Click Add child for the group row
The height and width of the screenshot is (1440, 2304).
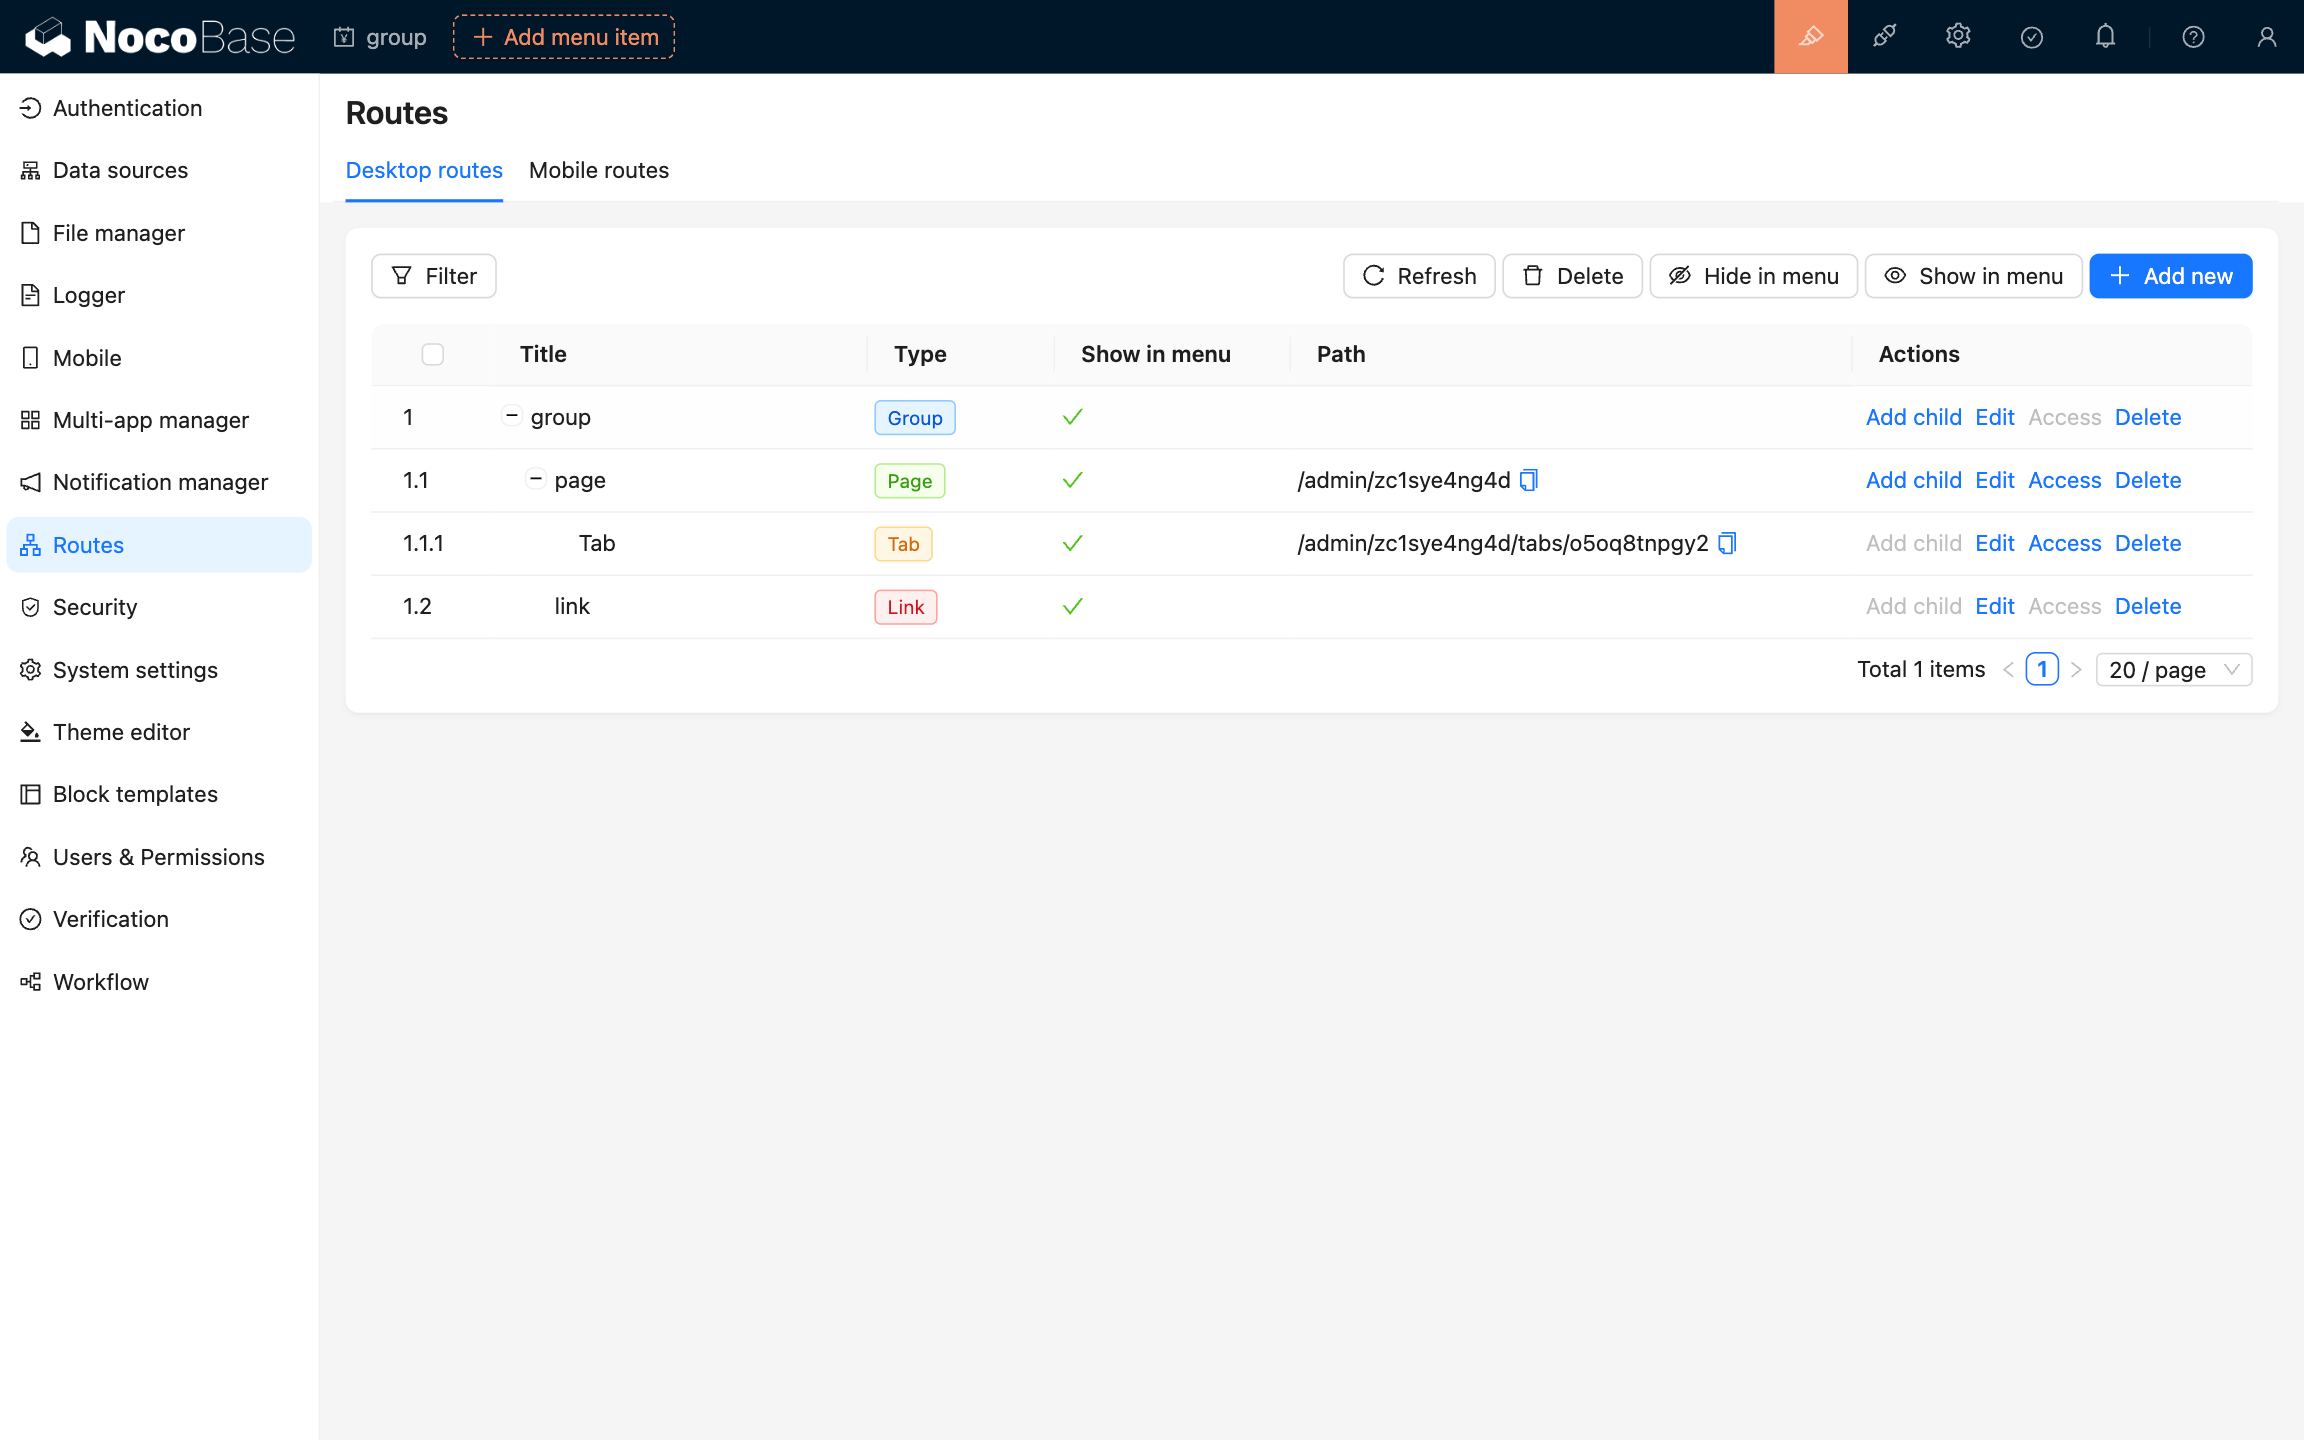point(1913,417)
